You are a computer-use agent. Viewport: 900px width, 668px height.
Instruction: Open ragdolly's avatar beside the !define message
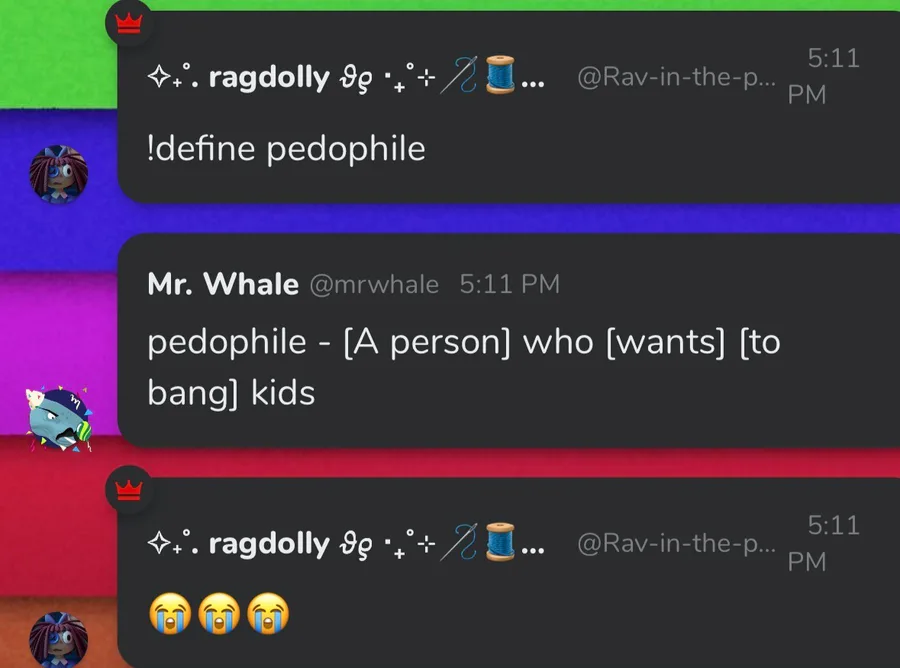59,174
